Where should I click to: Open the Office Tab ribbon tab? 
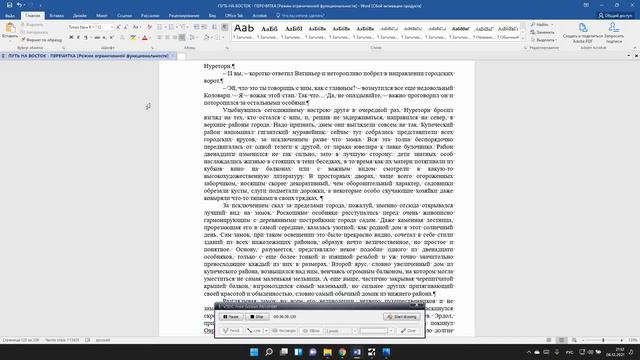(234, 16)
